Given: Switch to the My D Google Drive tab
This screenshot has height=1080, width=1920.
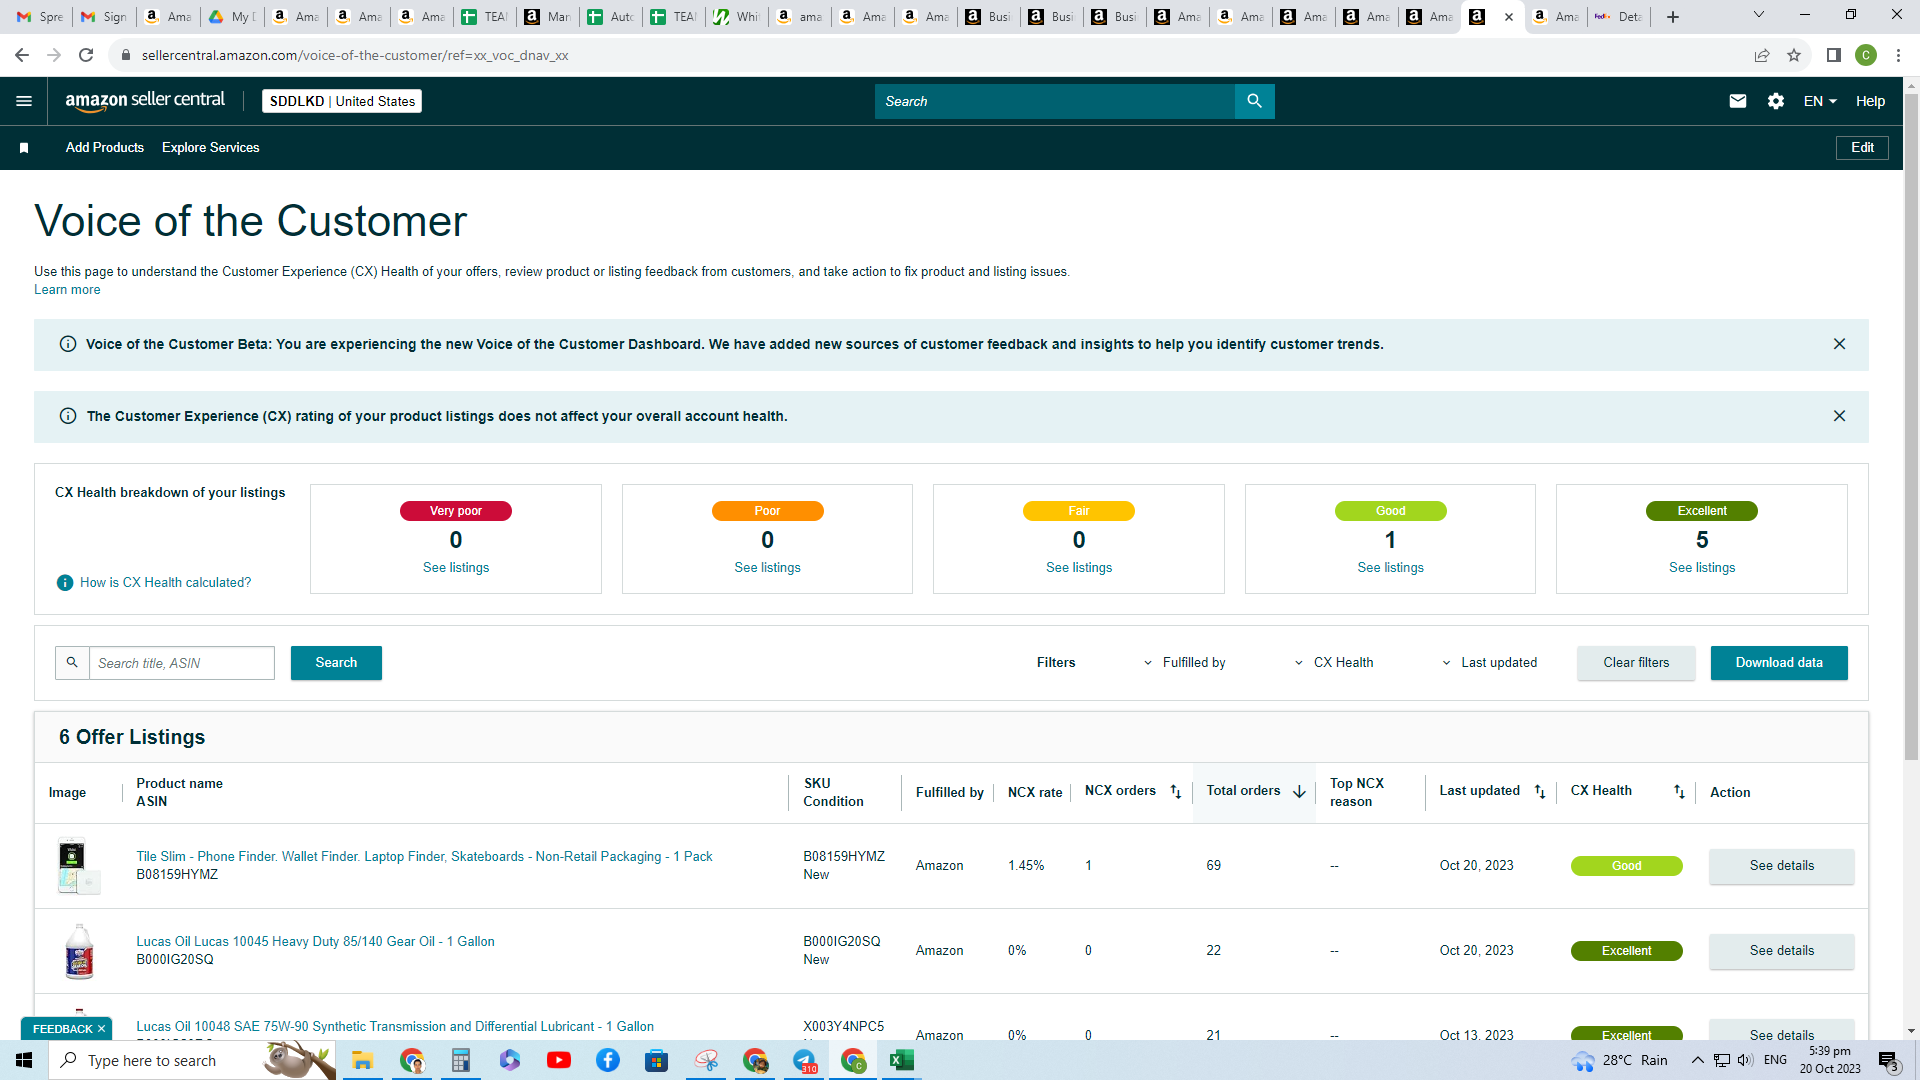Looking at the screenshot, I should pyautogui.click(x=231, y=17).
